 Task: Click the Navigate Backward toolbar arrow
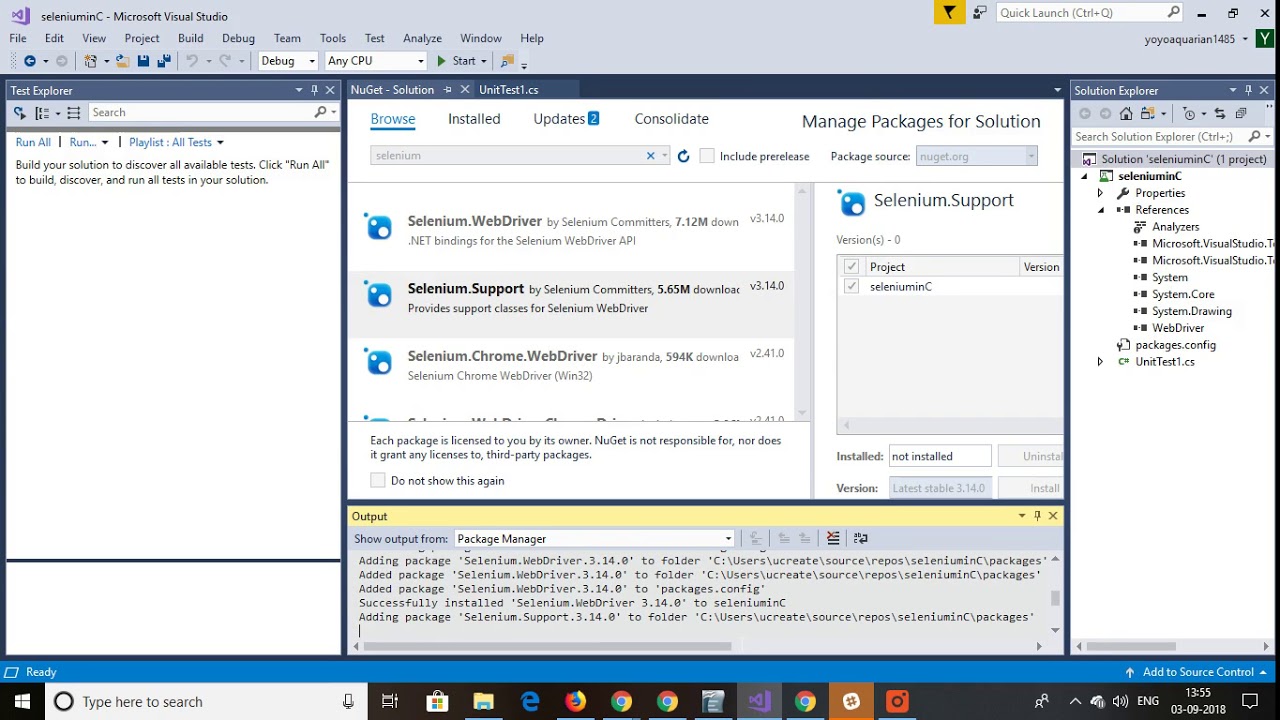[29, 61]
